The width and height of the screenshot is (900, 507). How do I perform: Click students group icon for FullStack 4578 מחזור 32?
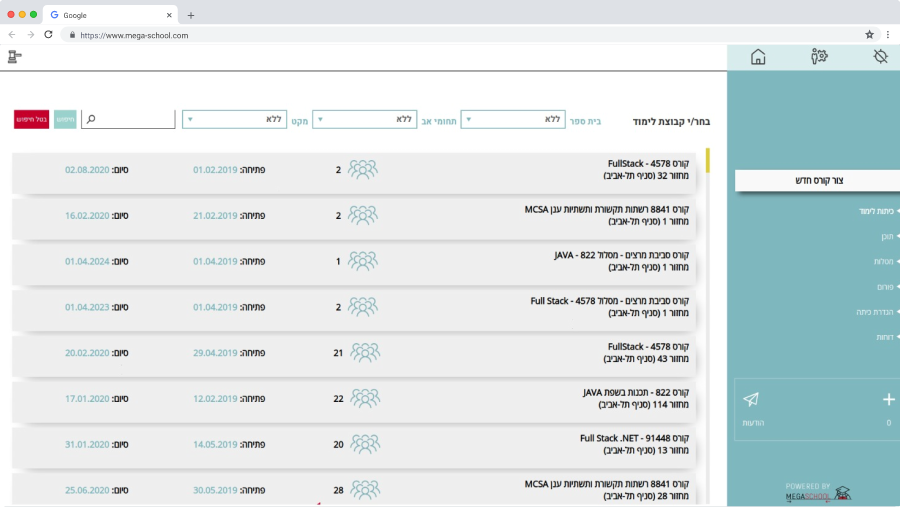tap(363, 169)
